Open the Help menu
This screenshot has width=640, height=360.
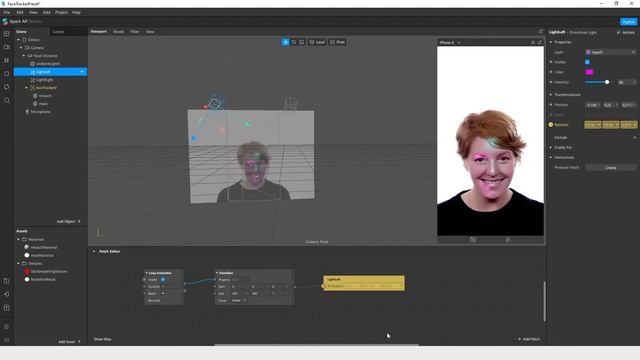click(x=76, y=13)
